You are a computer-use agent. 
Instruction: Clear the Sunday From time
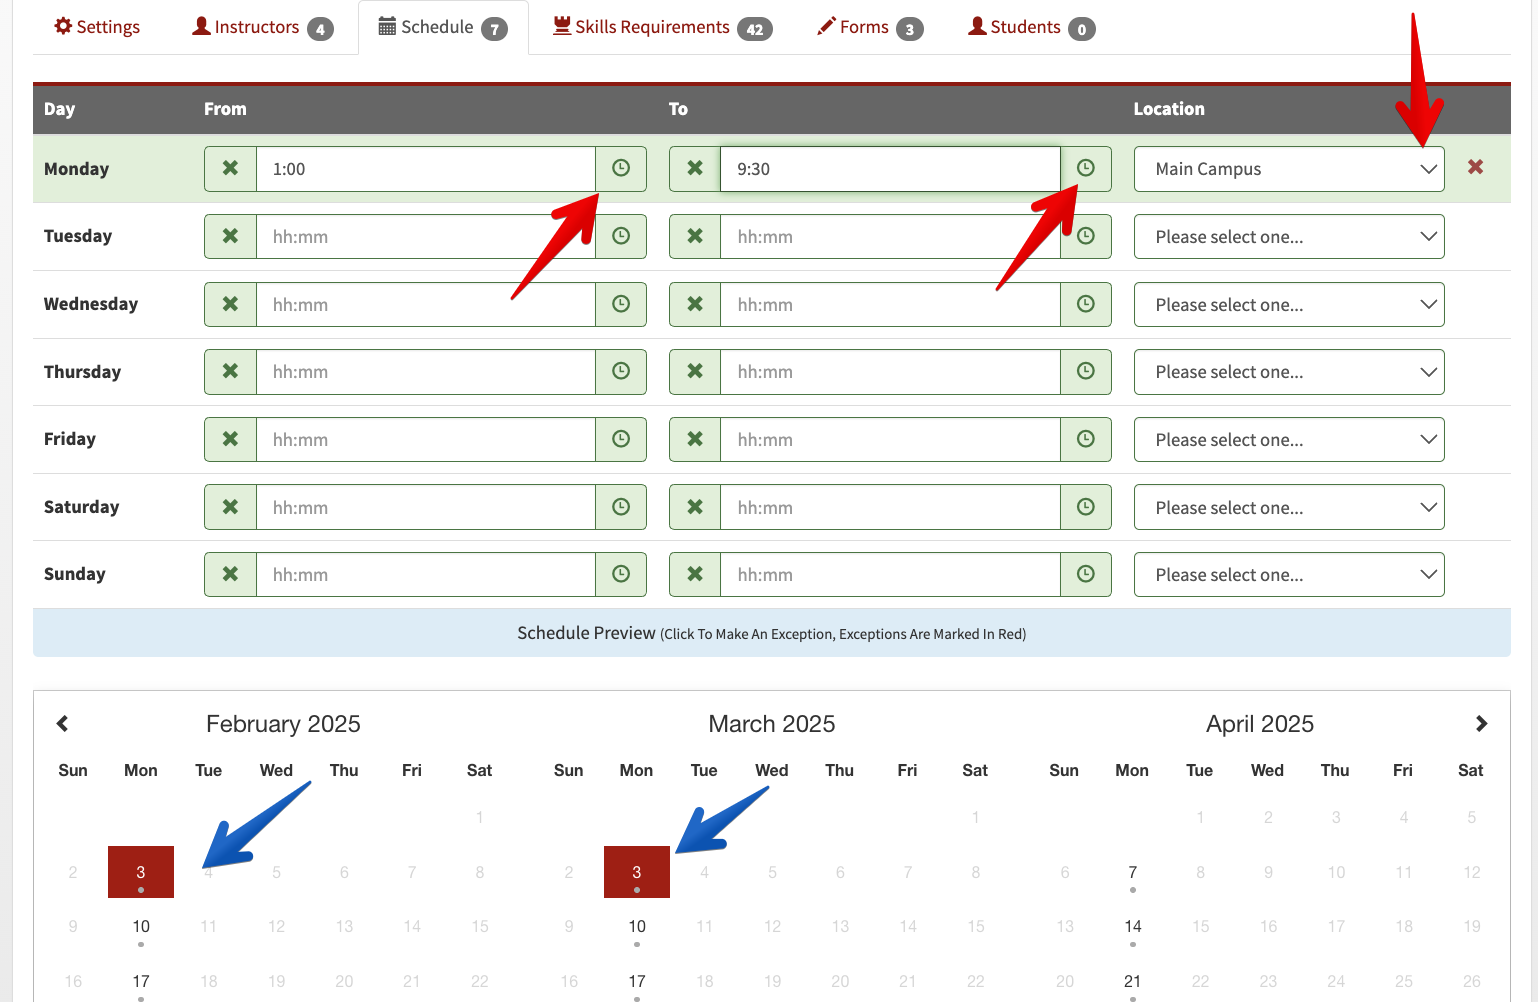pyautogui.click(x=230, y=574)
